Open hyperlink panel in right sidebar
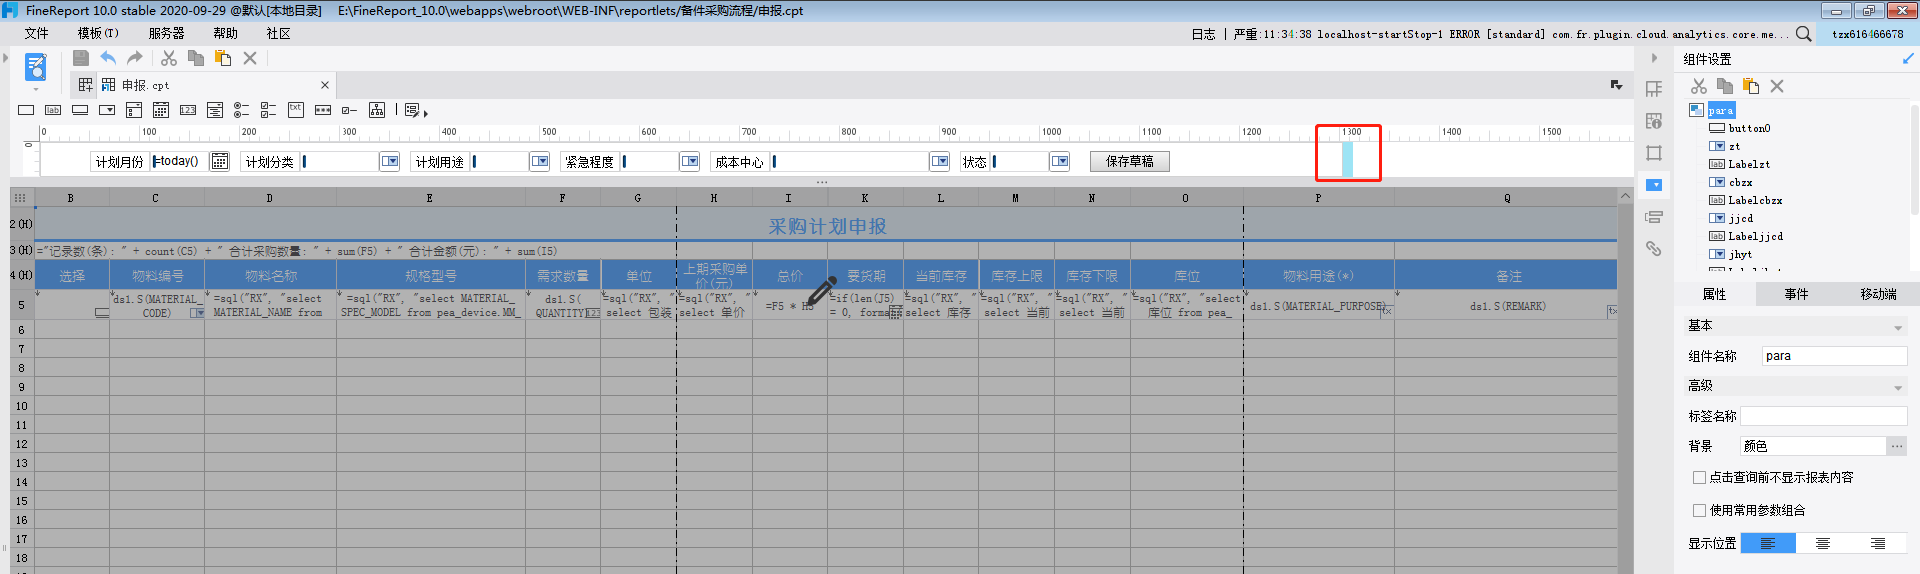This screenshot has width=1920, height=574. 1654,249
